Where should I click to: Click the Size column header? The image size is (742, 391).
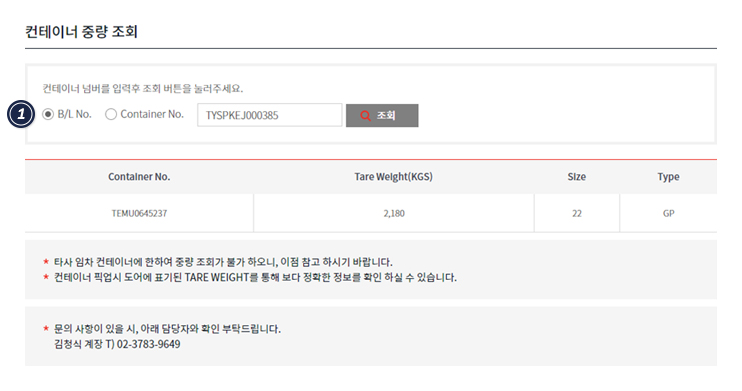point(577,177)
